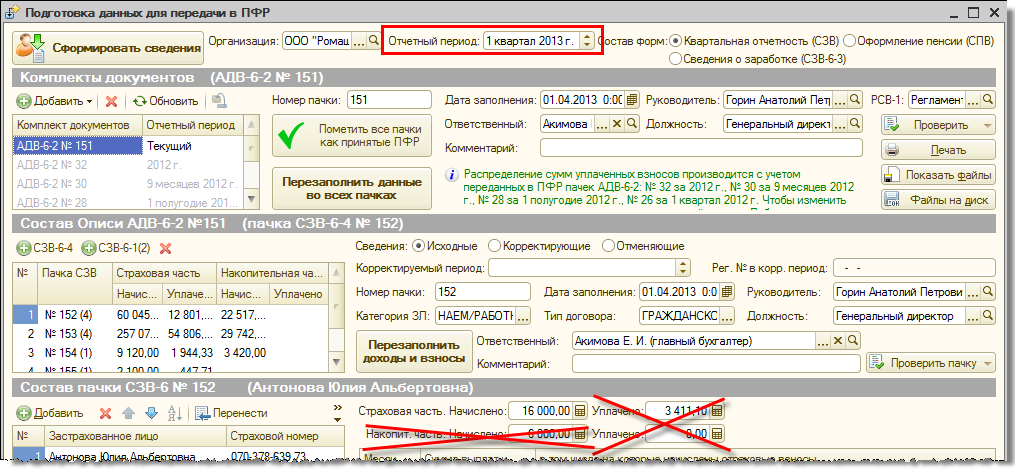This screenshot has height=470, width=1015.
Task: Select pack row № 154 (1)
Action: pos(172,353)
